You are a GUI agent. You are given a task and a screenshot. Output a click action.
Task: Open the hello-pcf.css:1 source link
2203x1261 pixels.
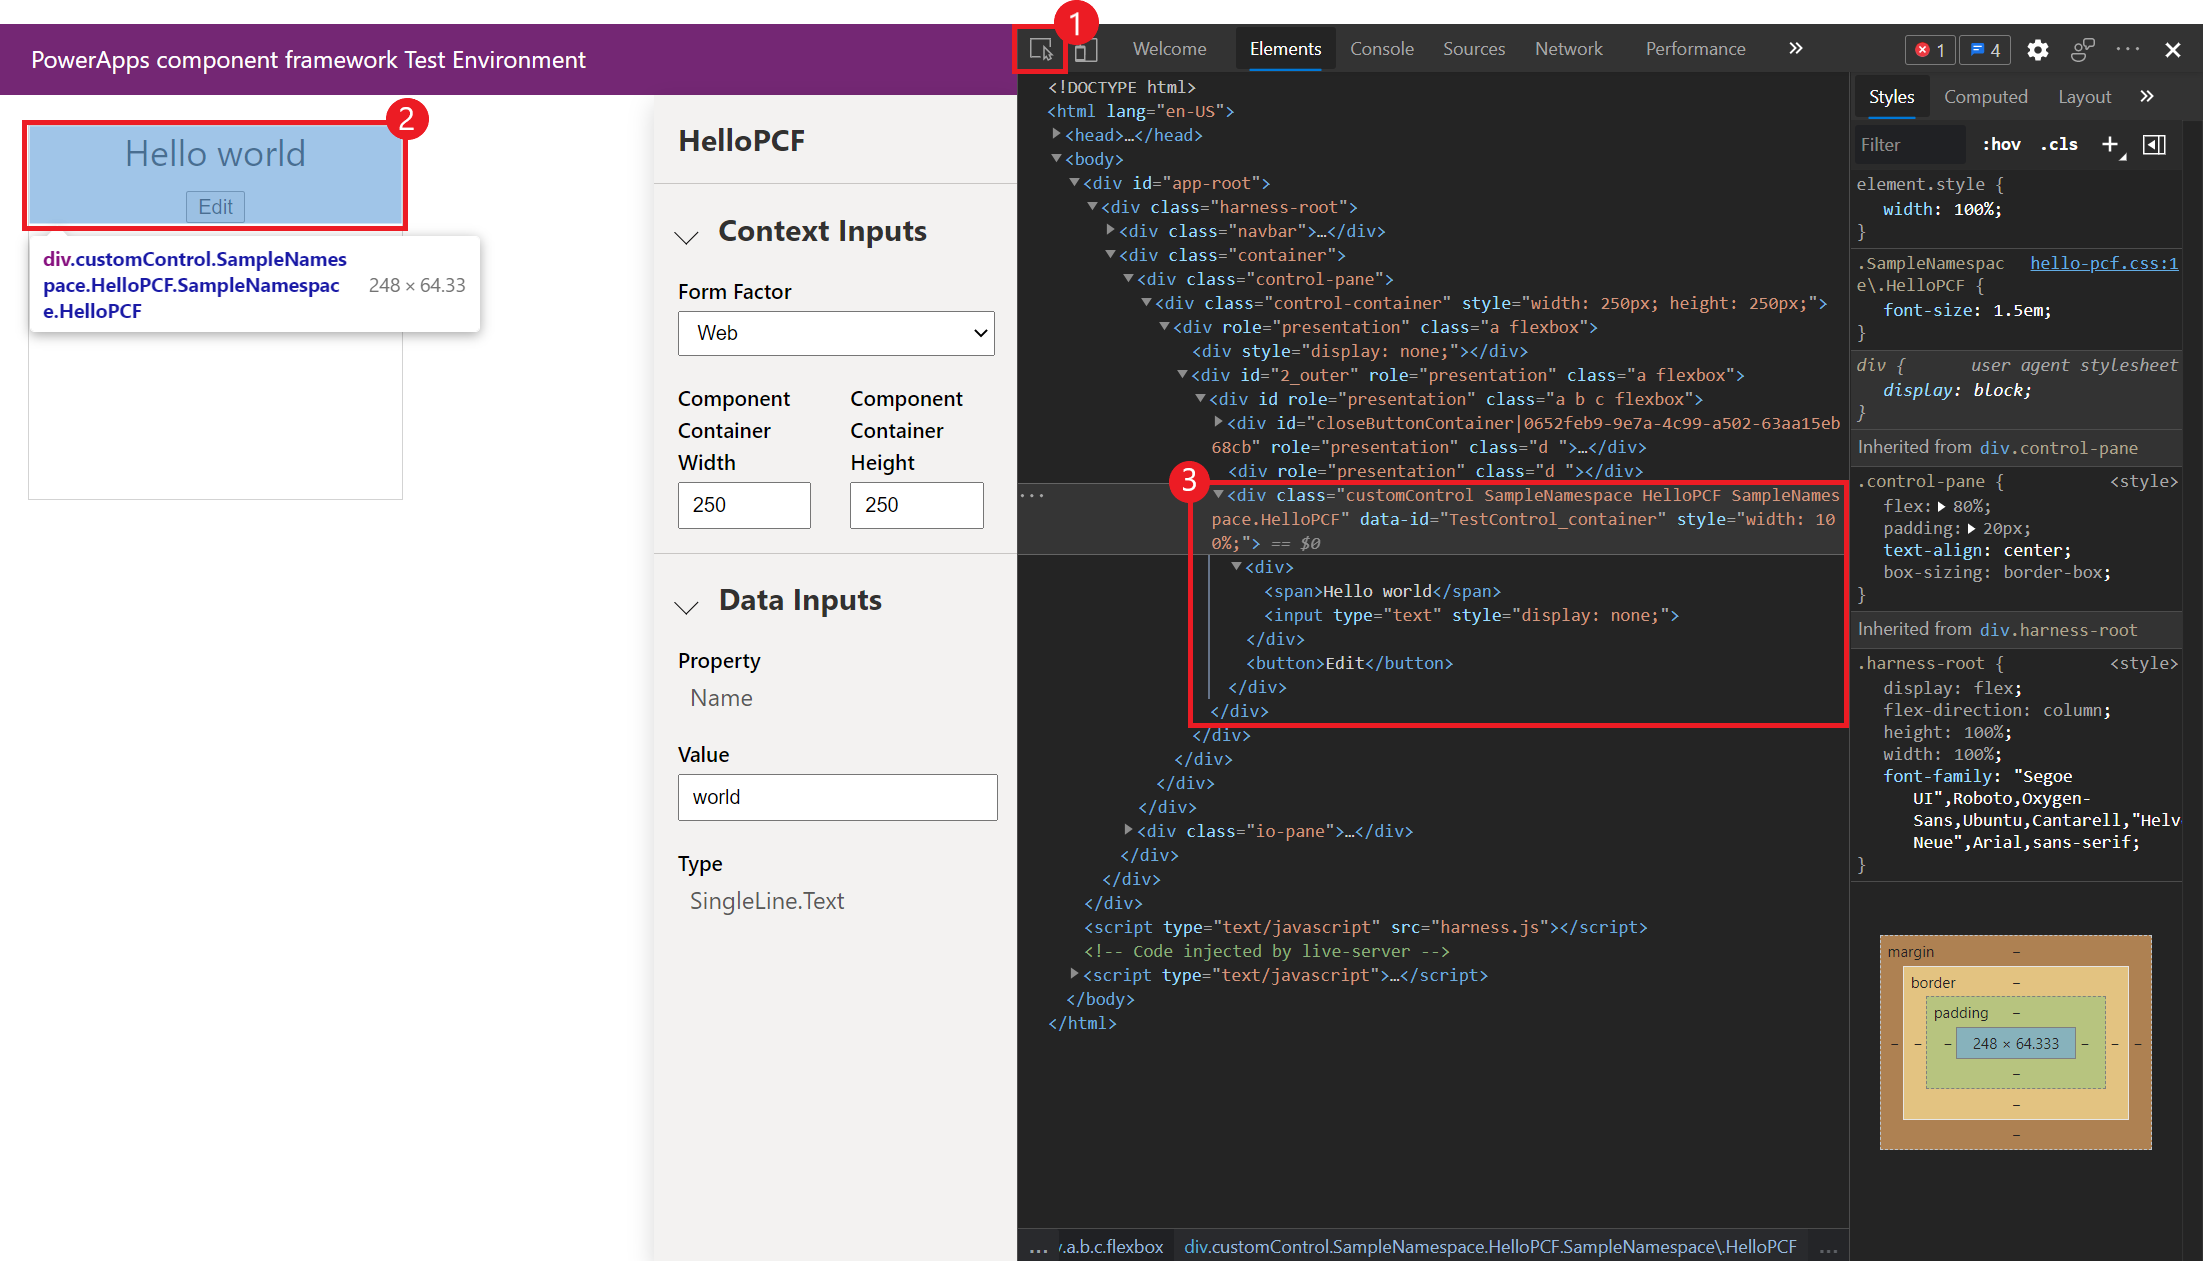(2103, 263)
